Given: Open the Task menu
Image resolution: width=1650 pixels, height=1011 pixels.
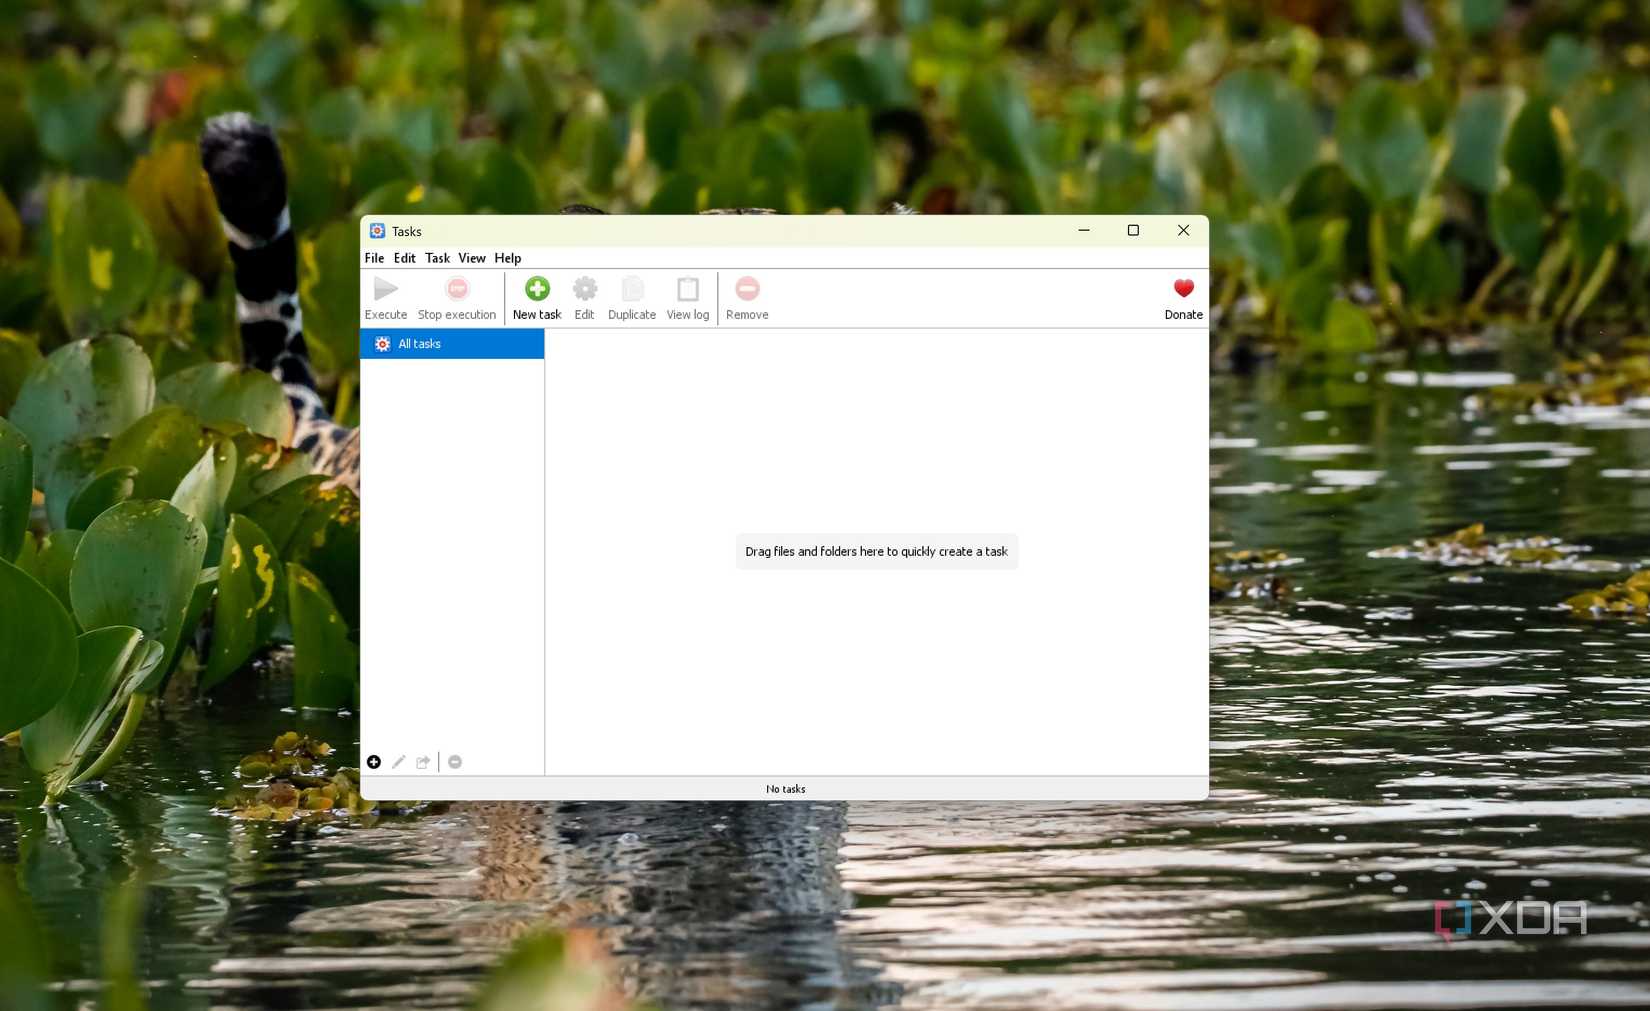Looking at the screenshot, I should [437, 258].
